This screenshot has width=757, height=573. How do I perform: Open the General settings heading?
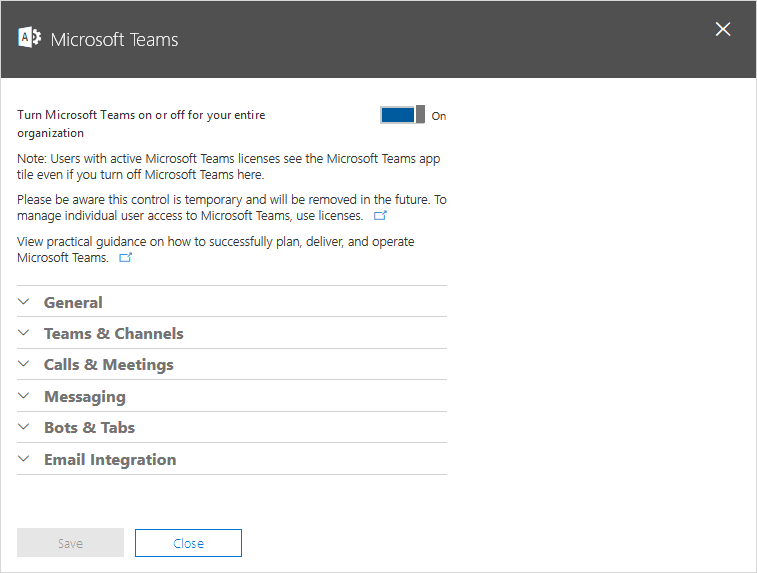pyautogui.click(x=73, y=303)
